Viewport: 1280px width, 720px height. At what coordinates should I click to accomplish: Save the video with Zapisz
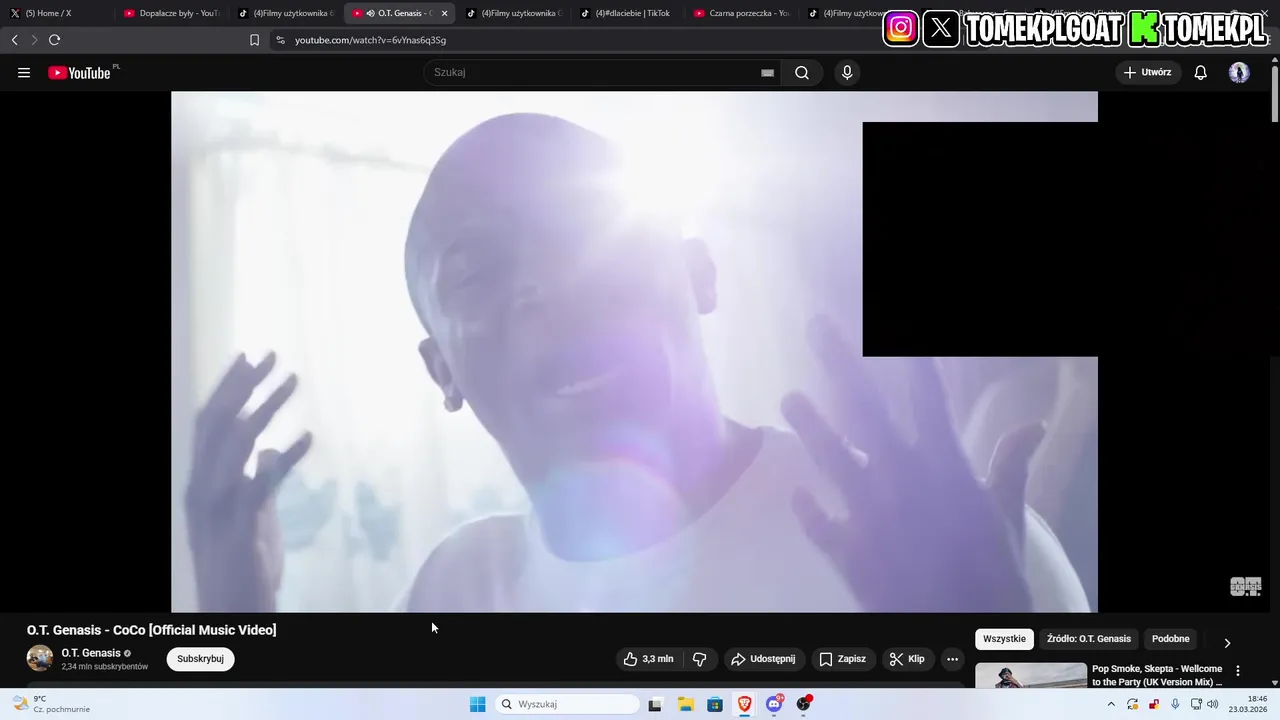point(843,659)
